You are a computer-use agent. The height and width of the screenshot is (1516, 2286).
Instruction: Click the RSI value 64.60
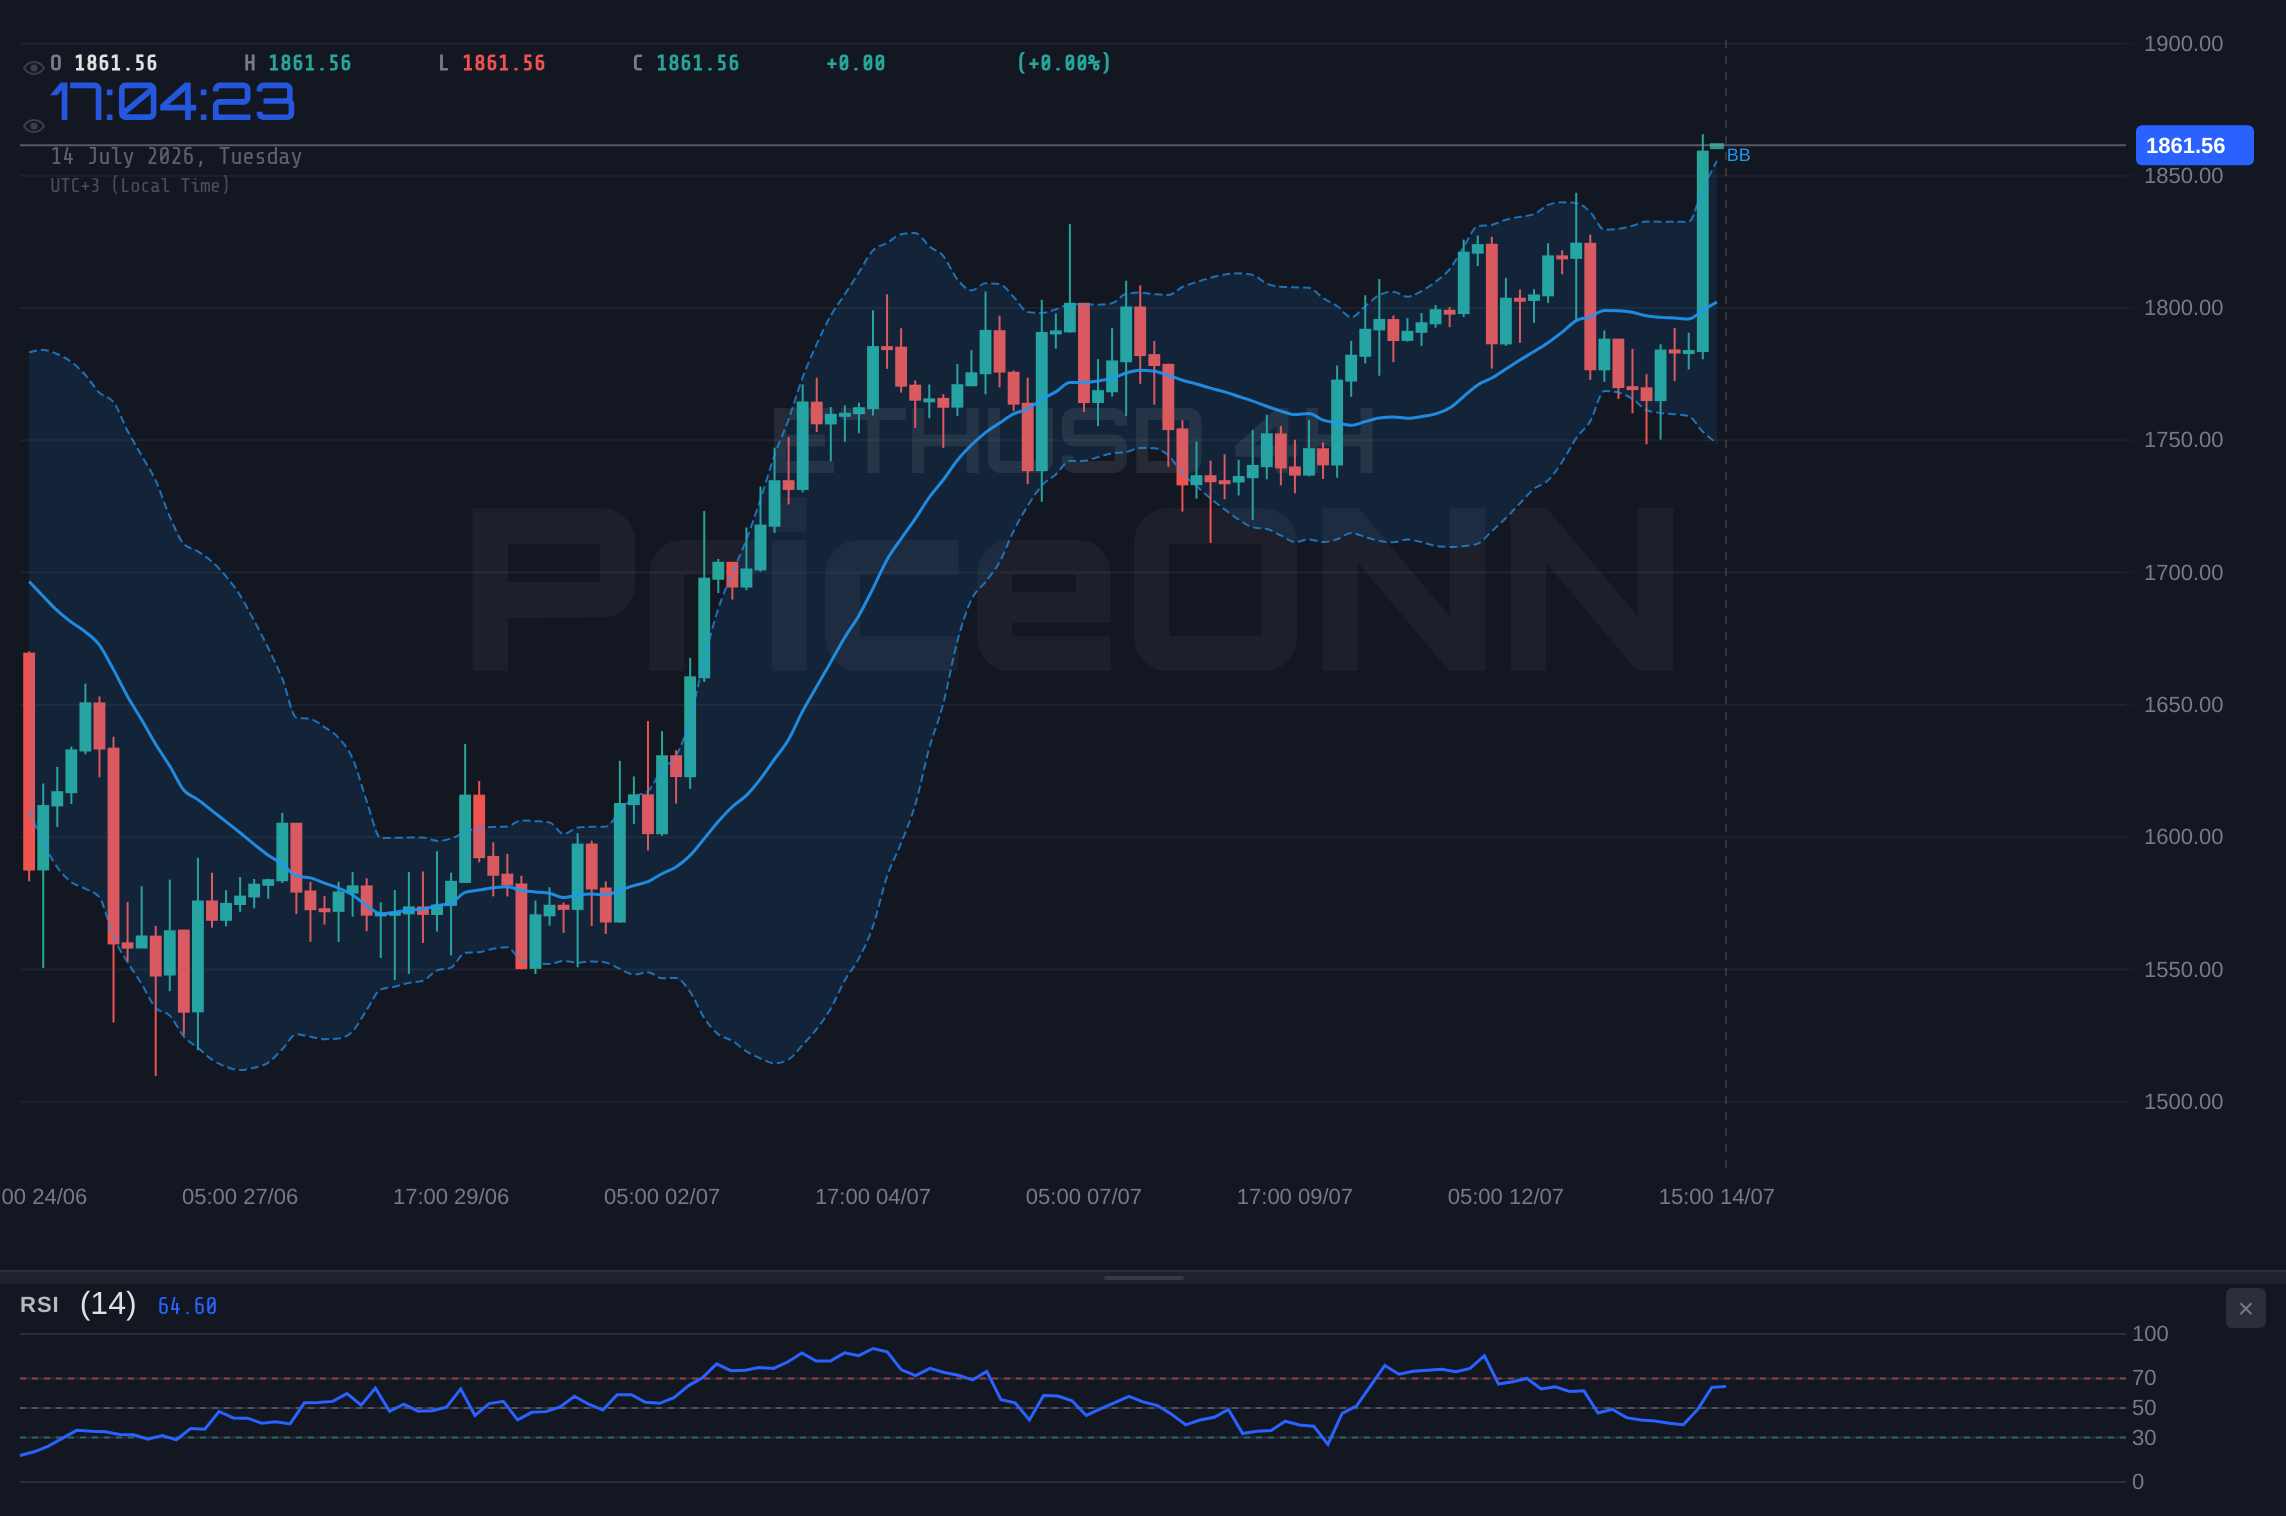(x=187, y=1306)
